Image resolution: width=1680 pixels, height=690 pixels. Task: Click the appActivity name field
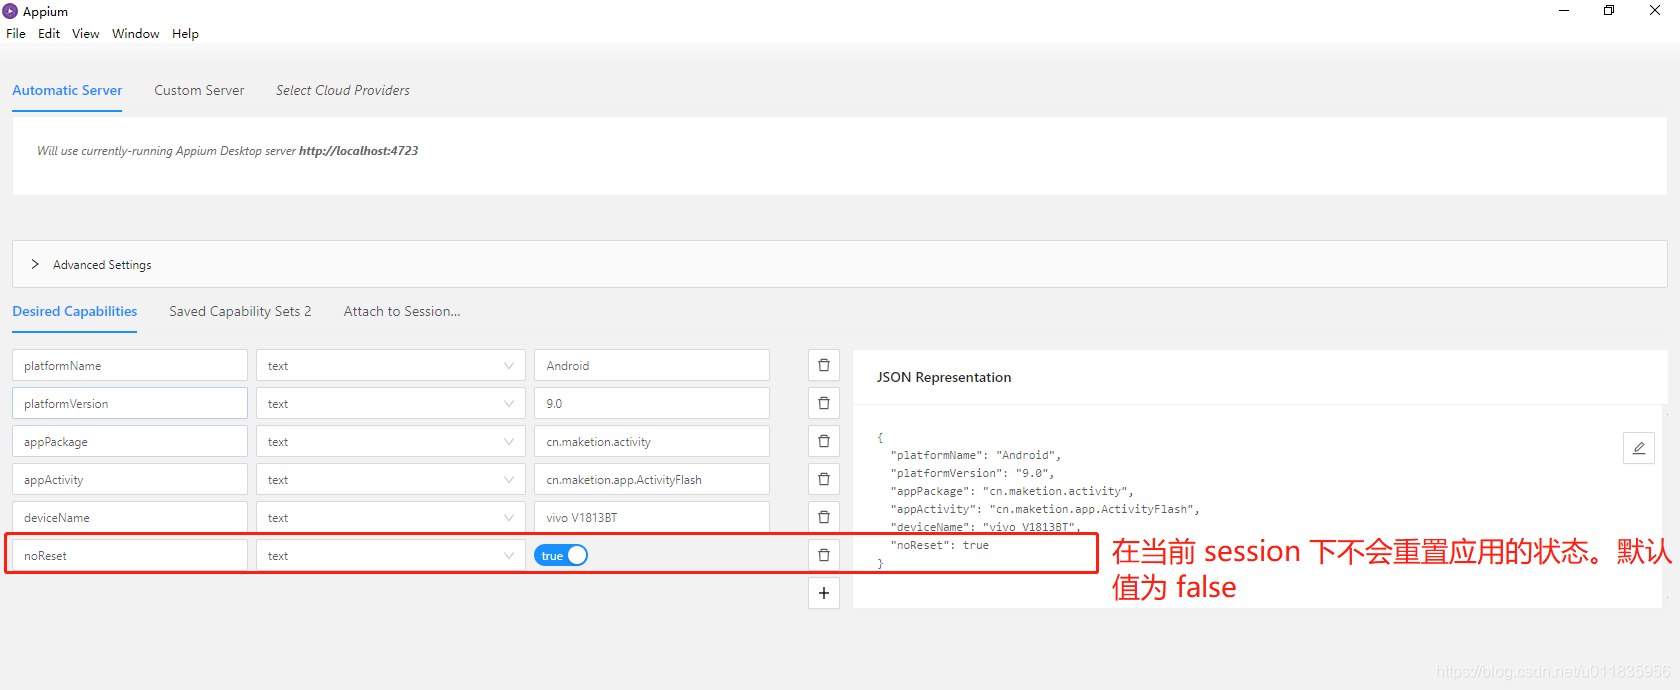pyautogui.click(x=130, y=479)
